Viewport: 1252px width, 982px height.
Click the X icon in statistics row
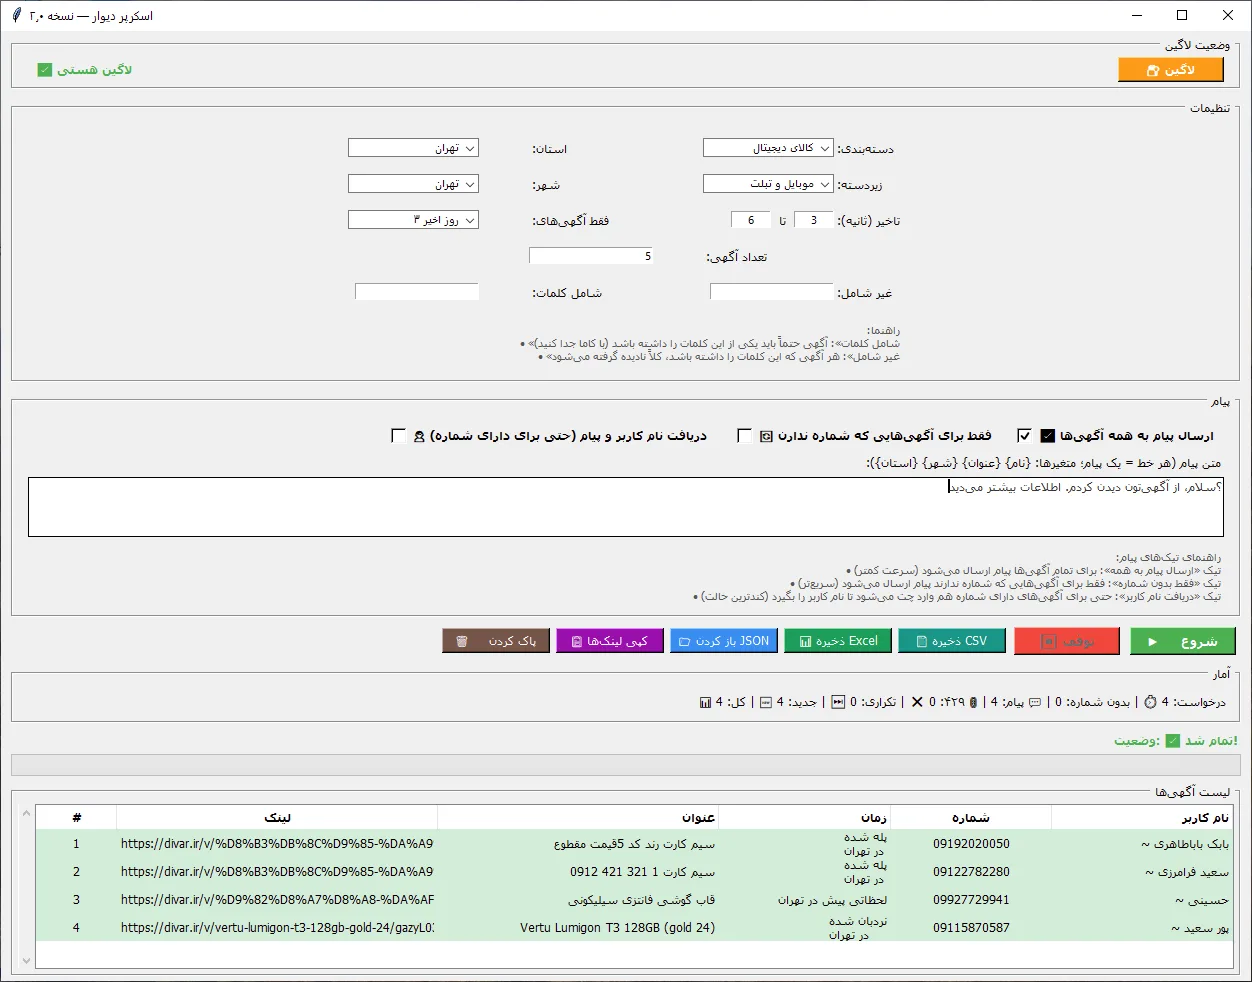click(917, 702)
